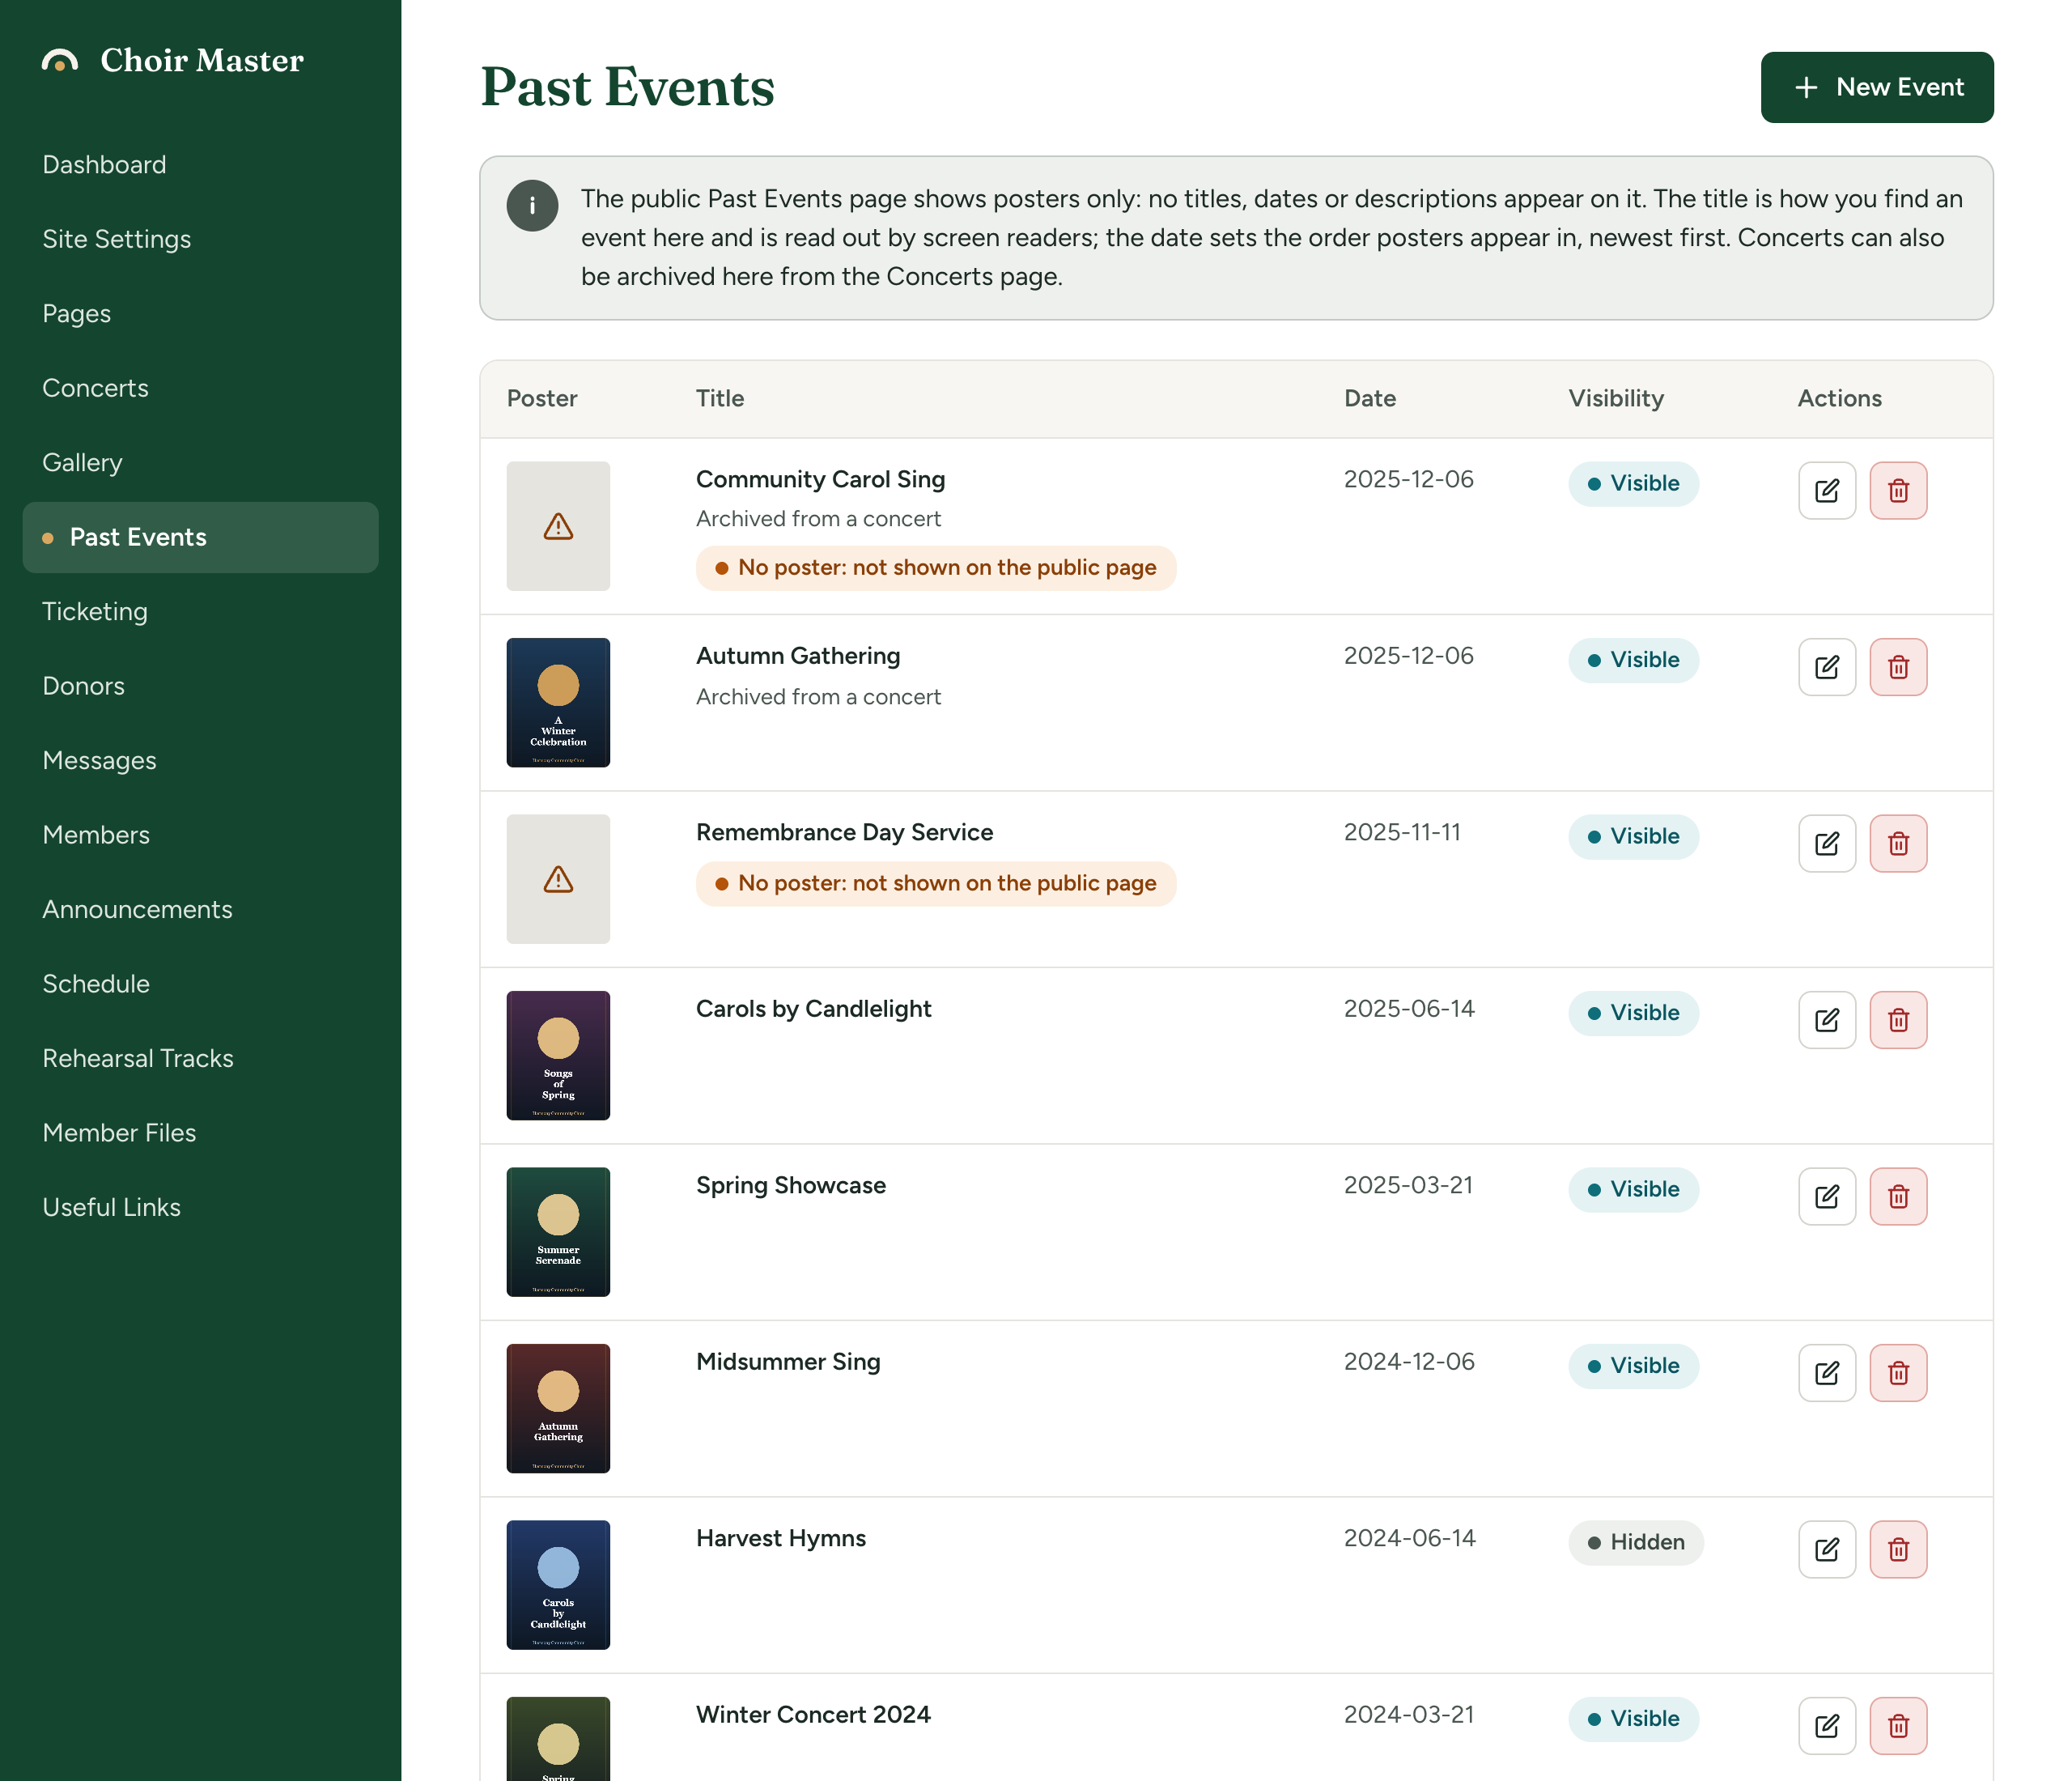Open the Dashboard section
This screenshot has width=2072, height=1781.
pyautogui.click(x=200, y=165)
